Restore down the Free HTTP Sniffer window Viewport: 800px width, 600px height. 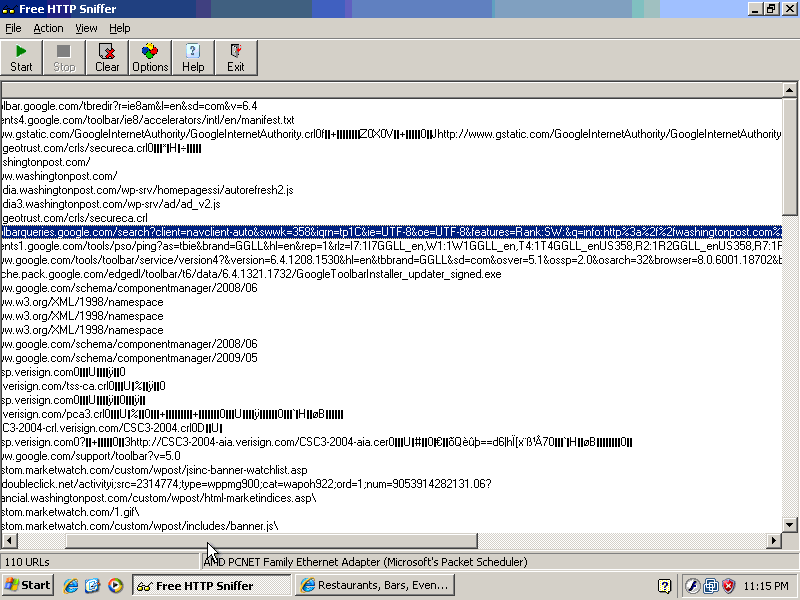771,9
